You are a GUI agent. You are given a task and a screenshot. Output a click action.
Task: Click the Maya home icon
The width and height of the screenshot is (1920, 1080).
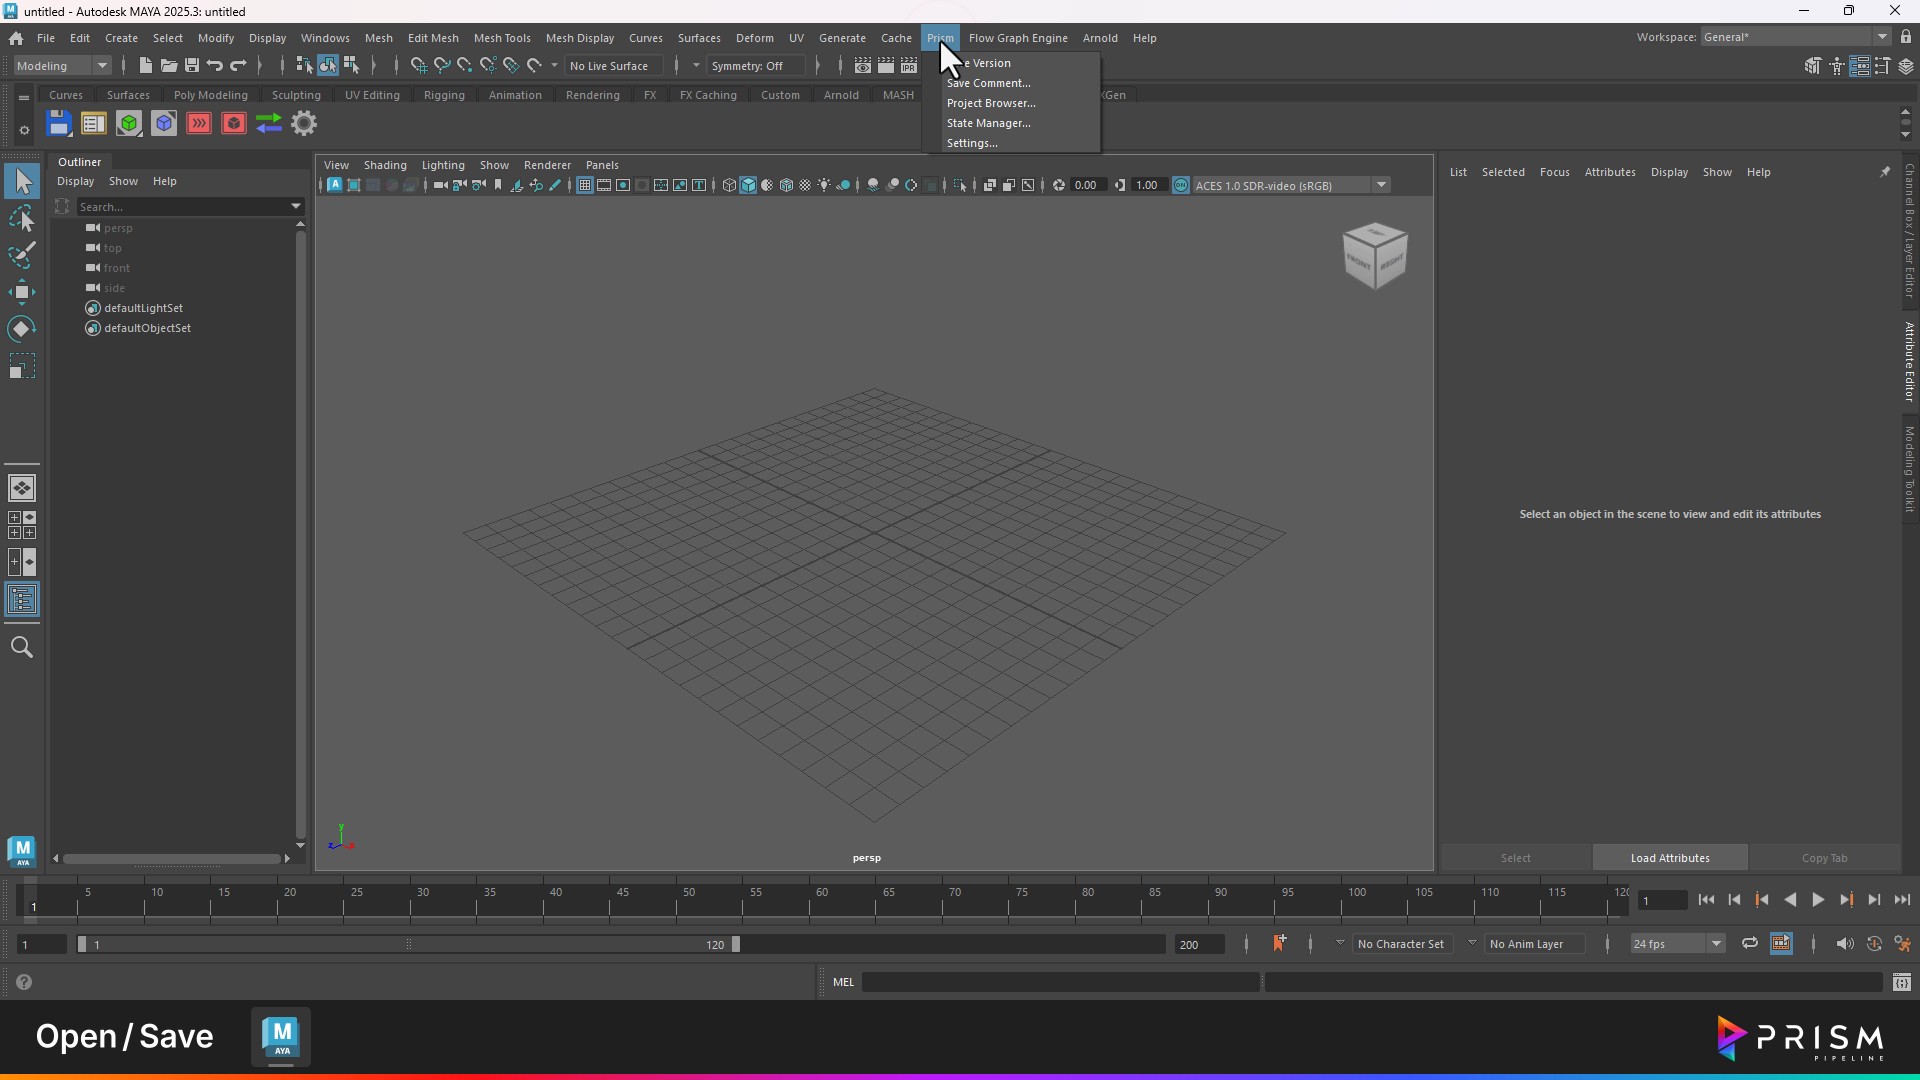click(x=16, y=38)
